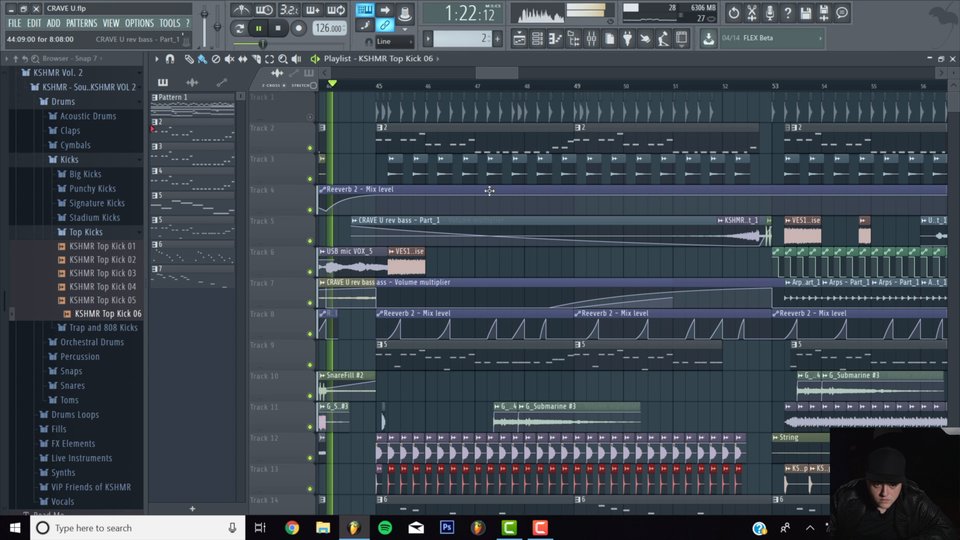Open the EDIT menu
Image resolution: width=960 pixels, height=540 pixels.
(x=34, y=23)
